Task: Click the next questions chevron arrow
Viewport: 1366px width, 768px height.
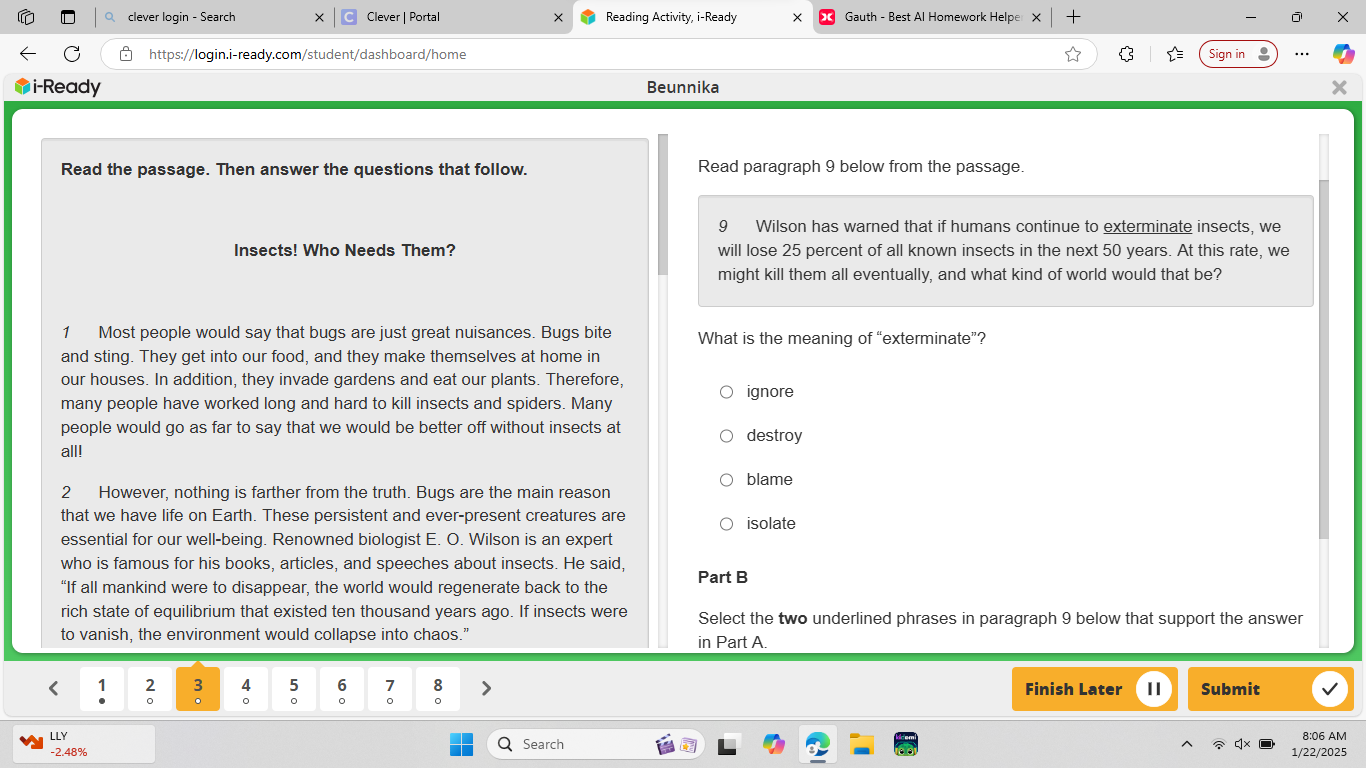Action: tap(486, 688)
